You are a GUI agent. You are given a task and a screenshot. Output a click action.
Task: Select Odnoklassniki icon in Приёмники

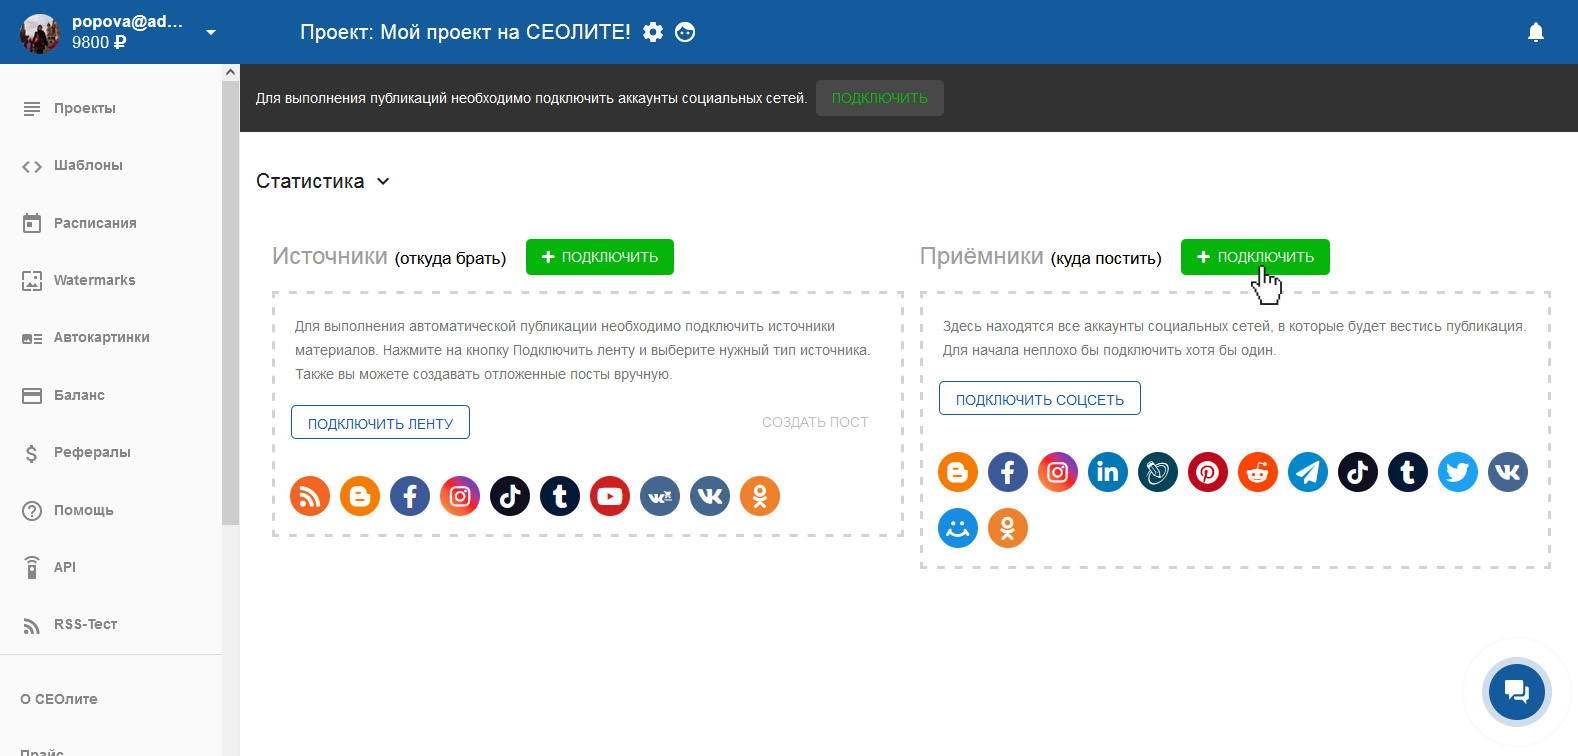1008,528
